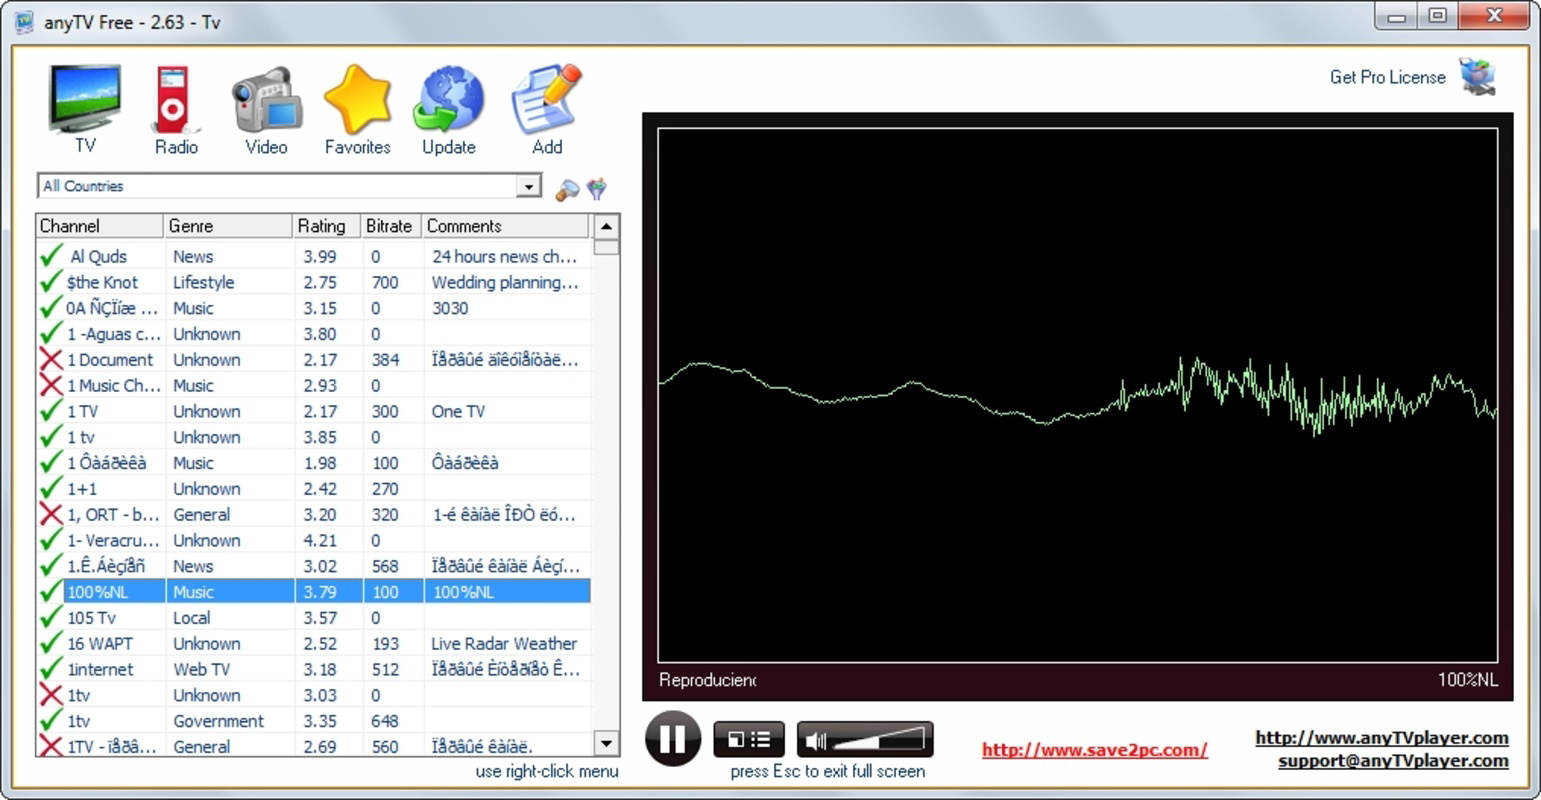The width and height of the screenshot is (1541, 800).
Task: Click the green check of 16 WAPT
Action: coord(51,643)
